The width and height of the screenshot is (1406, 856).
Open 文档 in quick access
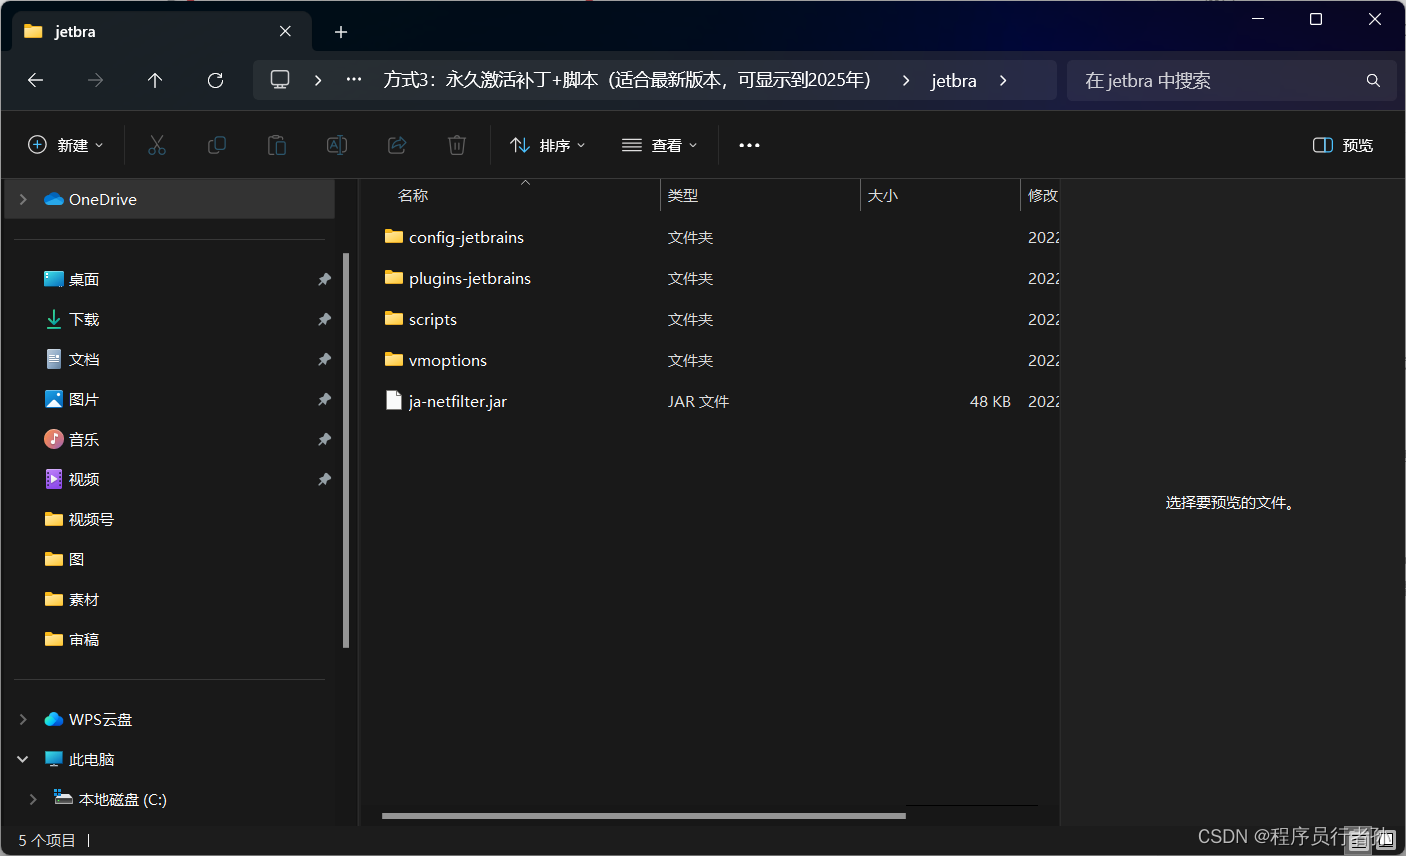(84, 359)
